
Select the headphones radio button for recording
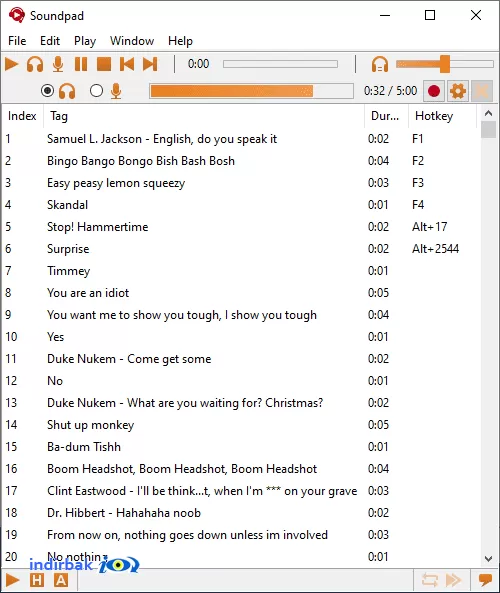pos(47,91)
